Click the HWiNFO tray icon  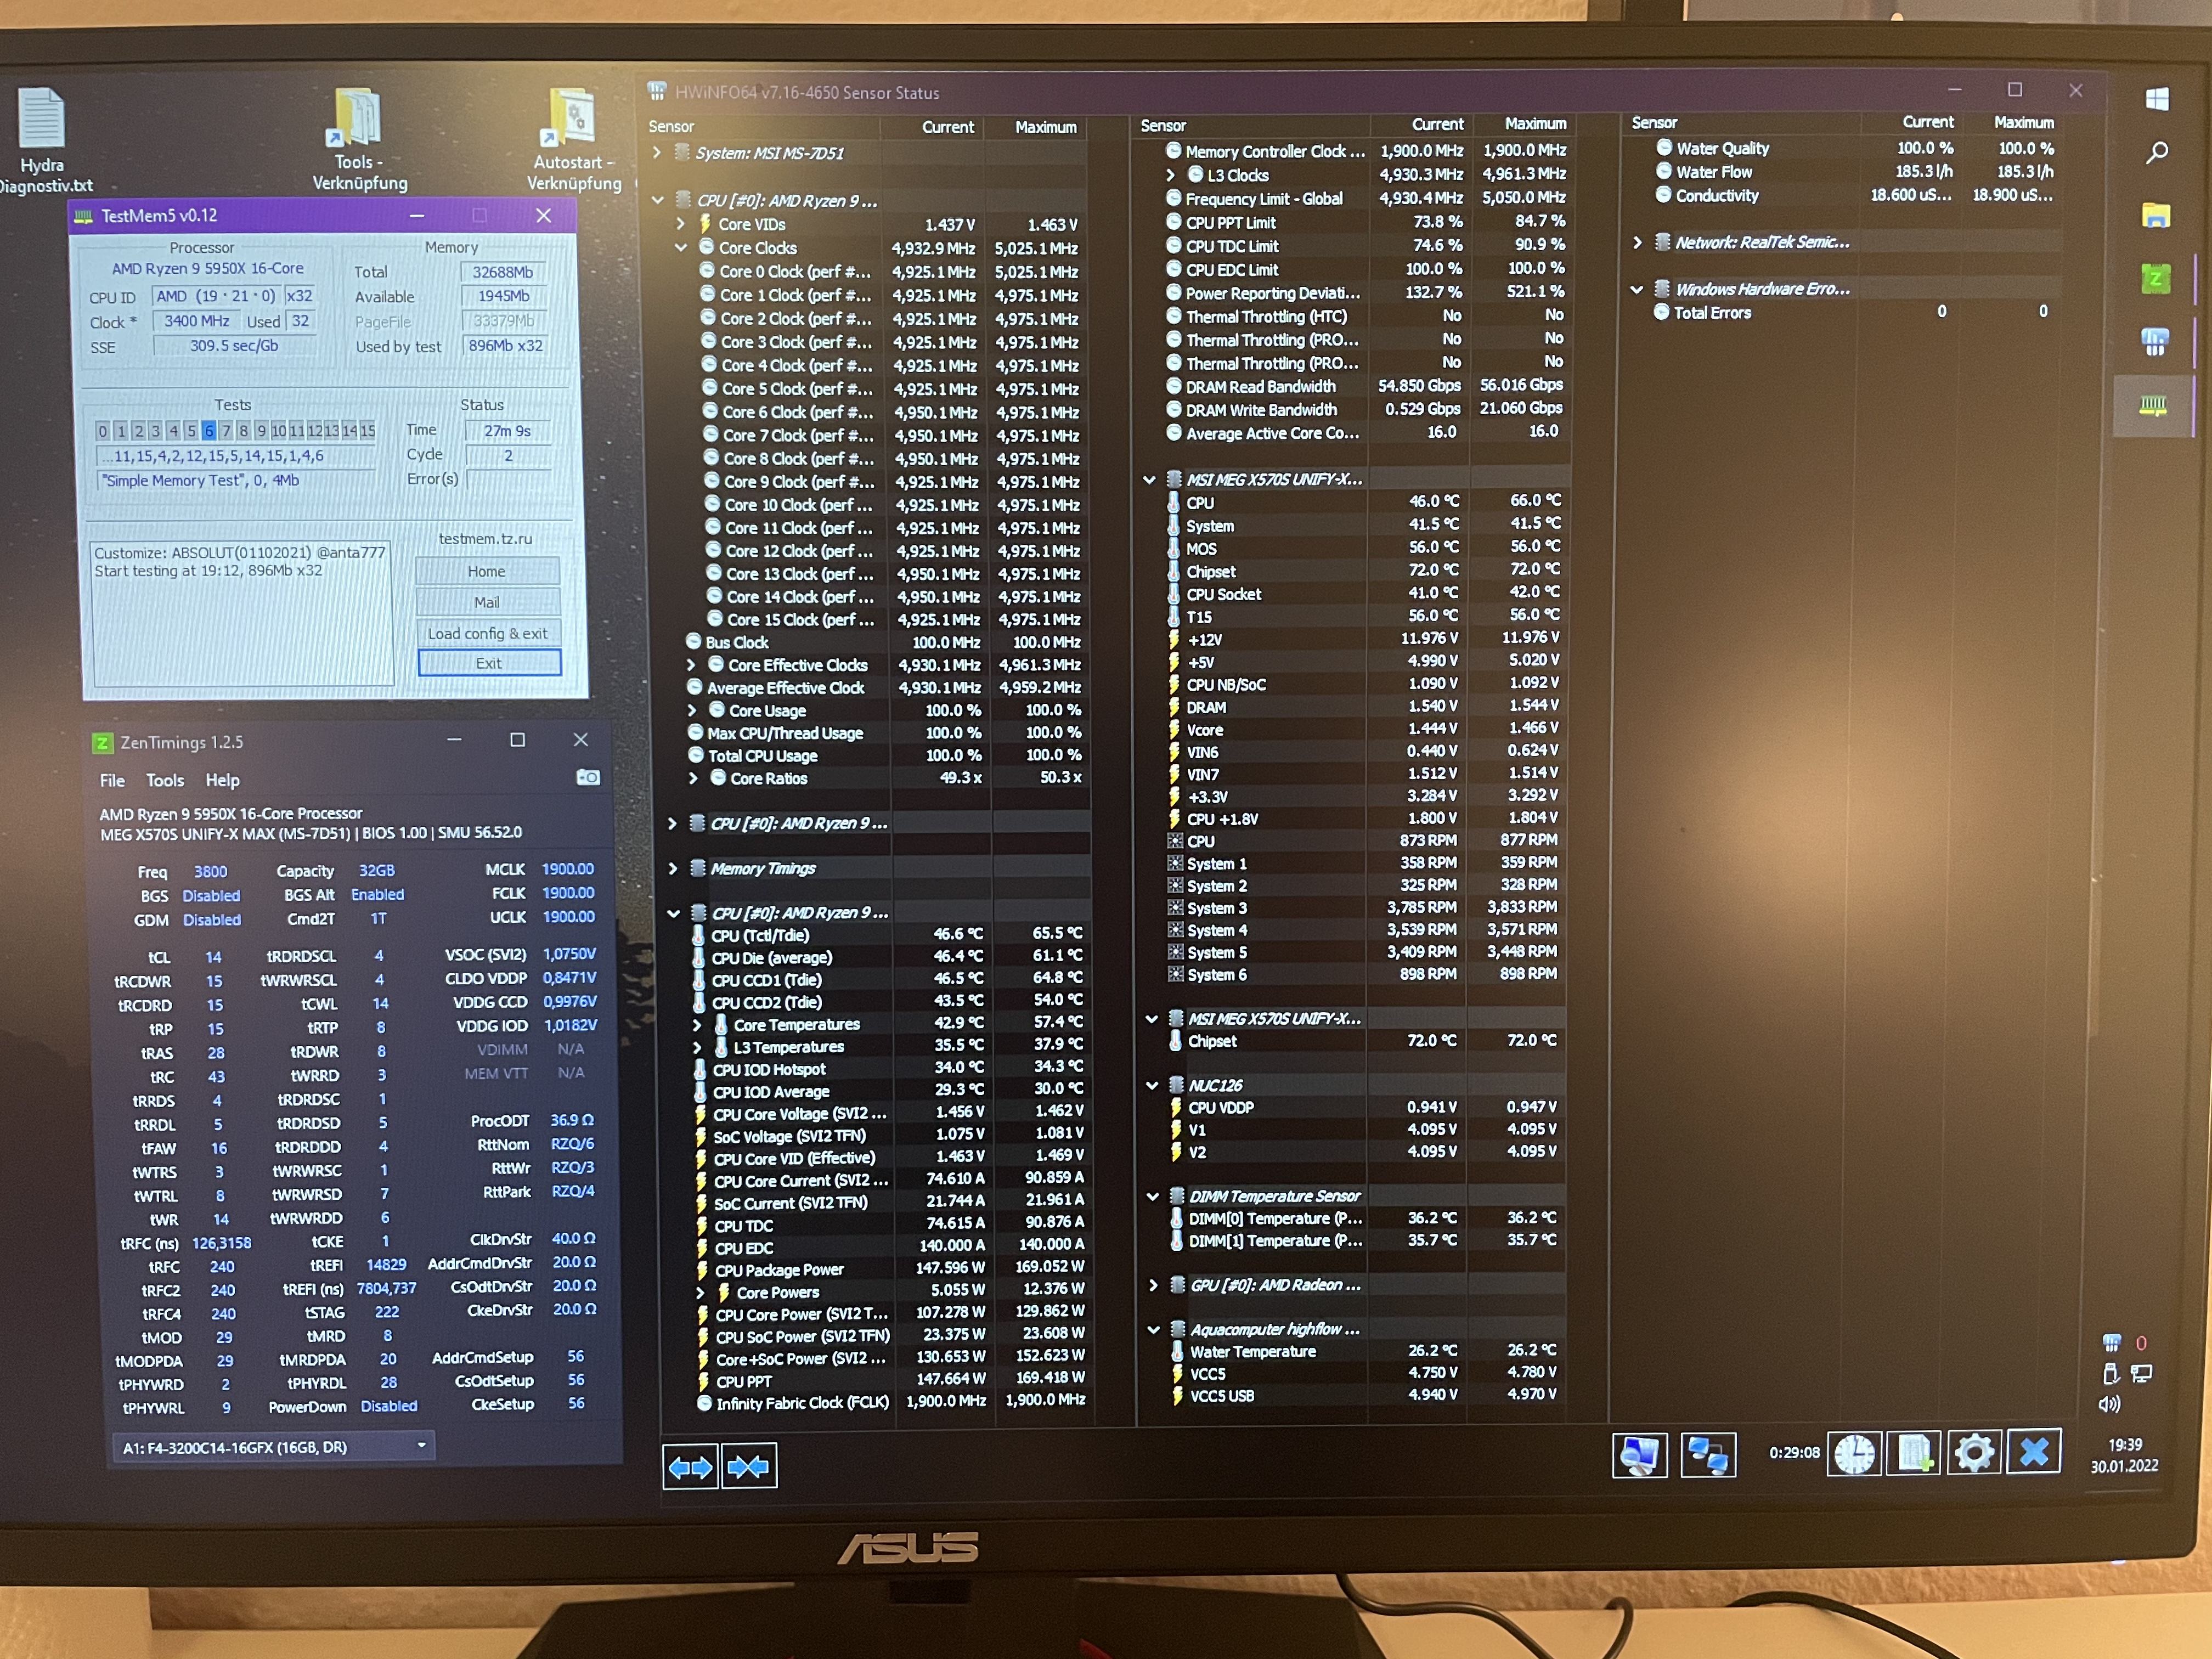[2112, 1343]
